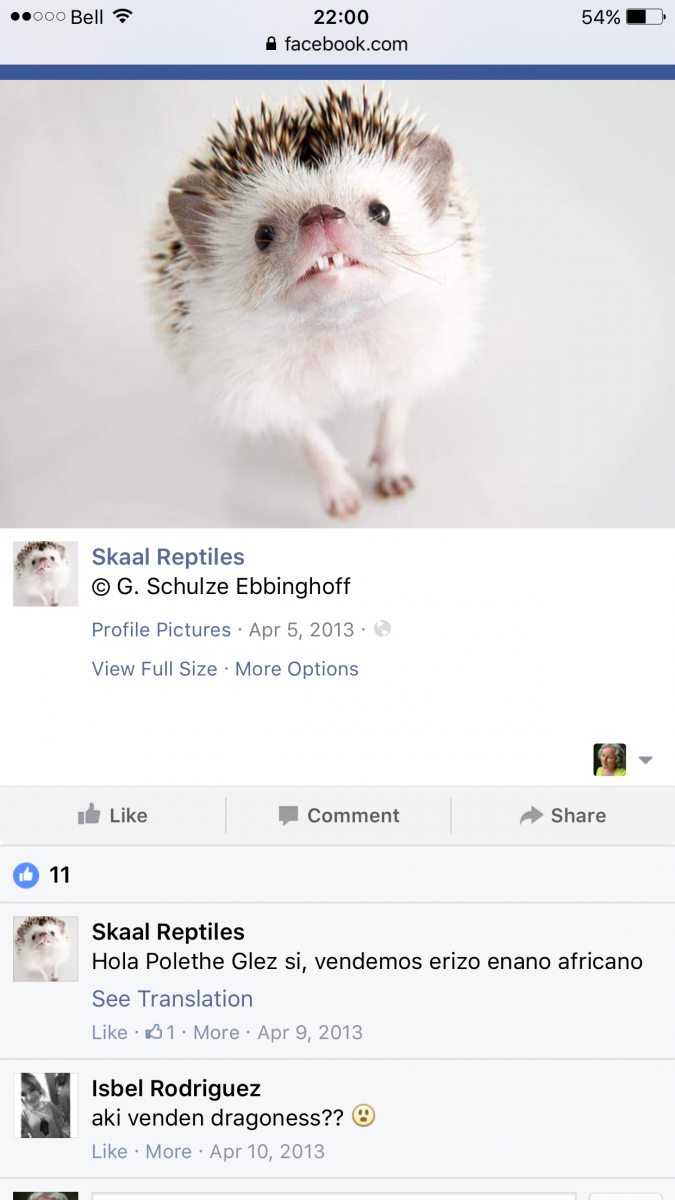Open the blue reactions count showing 11

coord(42,875)
